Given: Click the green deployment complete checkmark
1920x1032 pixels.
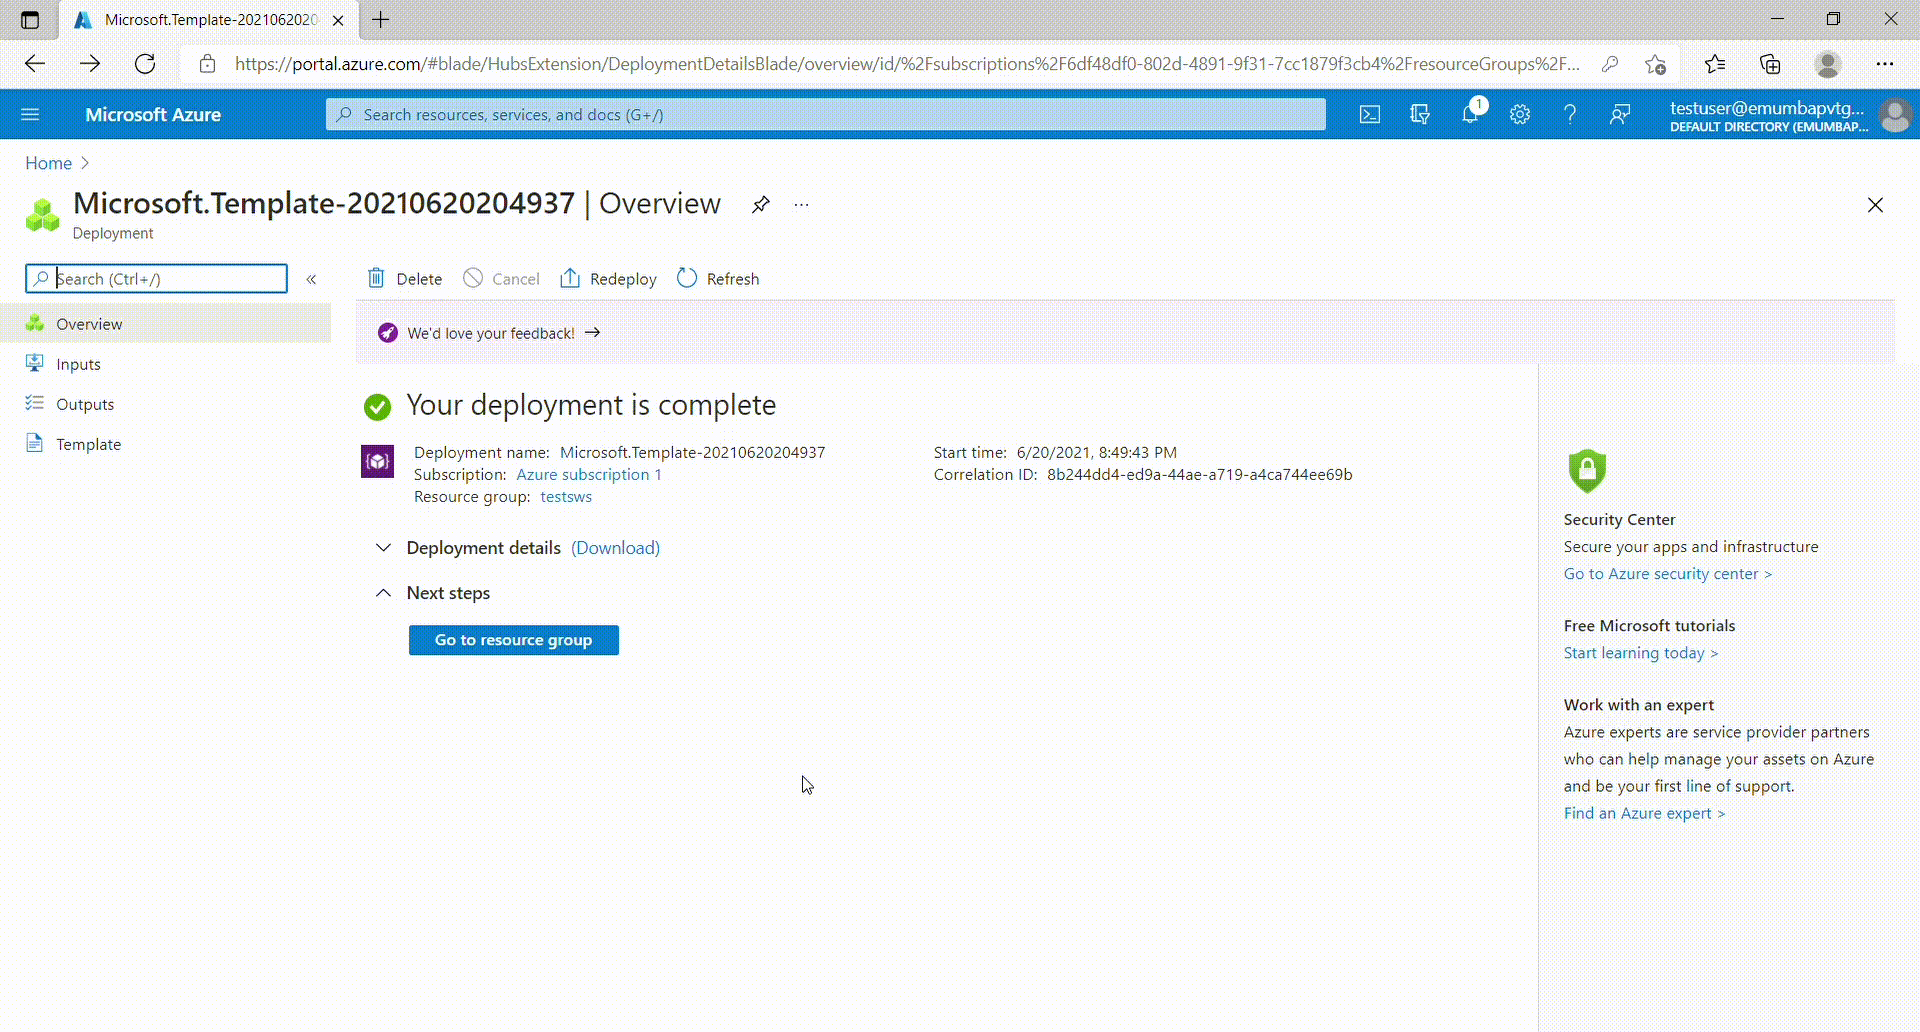Looking at the screenshot, I should pyautogui.click(x=377, y=406).
